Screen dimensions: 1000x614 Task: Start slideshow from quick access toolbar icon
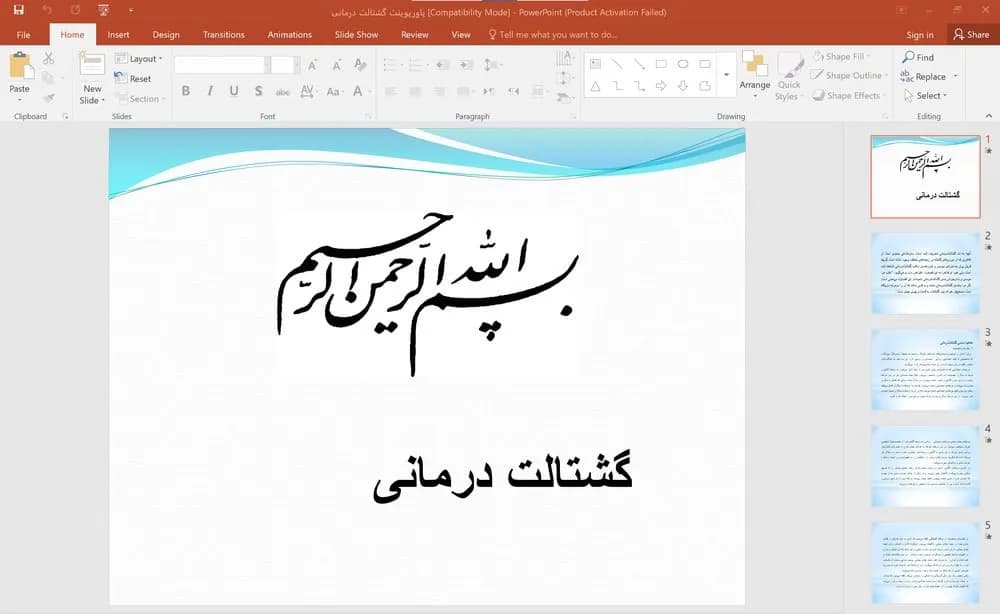pyautogui.click(x=103, y=10)
